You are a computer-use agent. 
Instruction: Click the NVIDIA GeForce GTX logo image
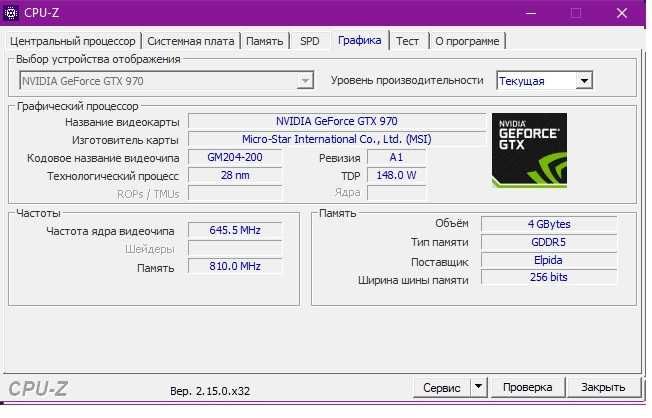[x=529, y=150]
